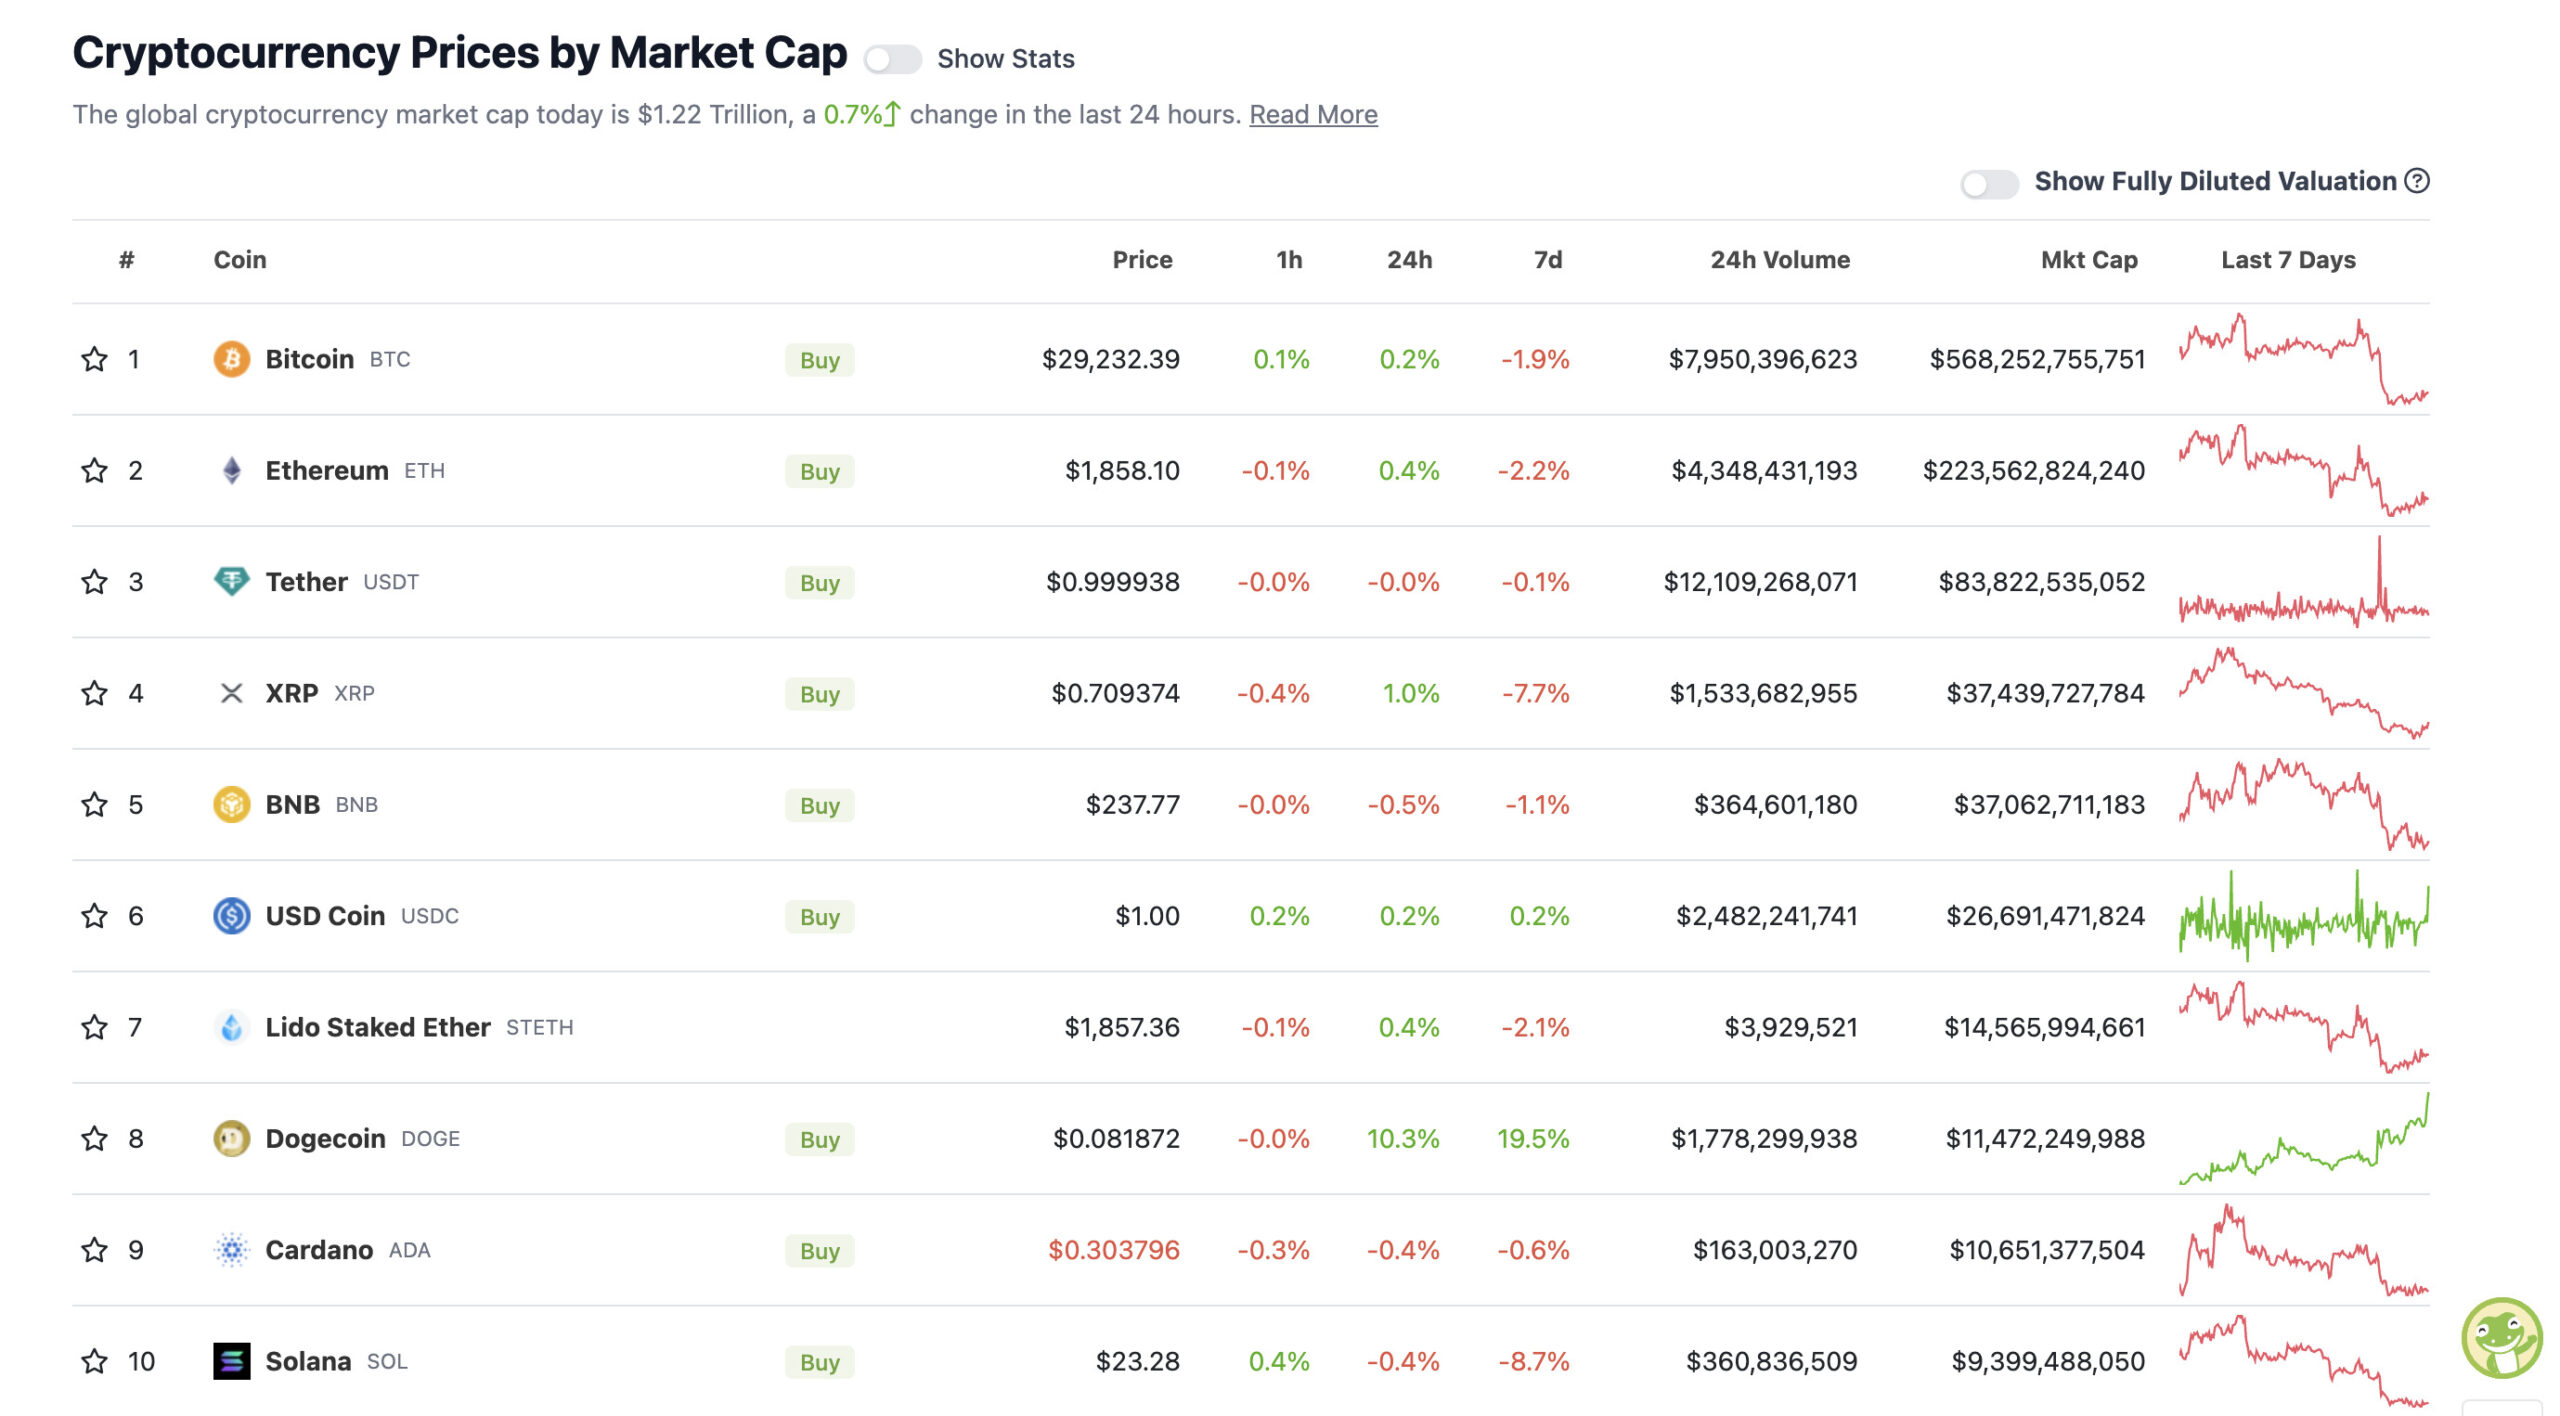Screen dimensions: 2560x1416
Task: Open the Ethereum coin page link
Action: 326,470
